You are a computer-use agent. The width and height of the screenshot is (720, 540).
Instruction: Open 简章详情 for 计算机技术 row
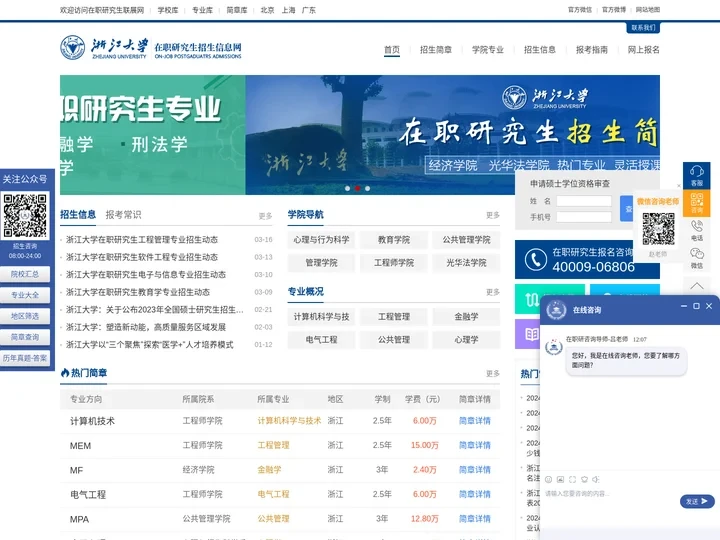475,421
